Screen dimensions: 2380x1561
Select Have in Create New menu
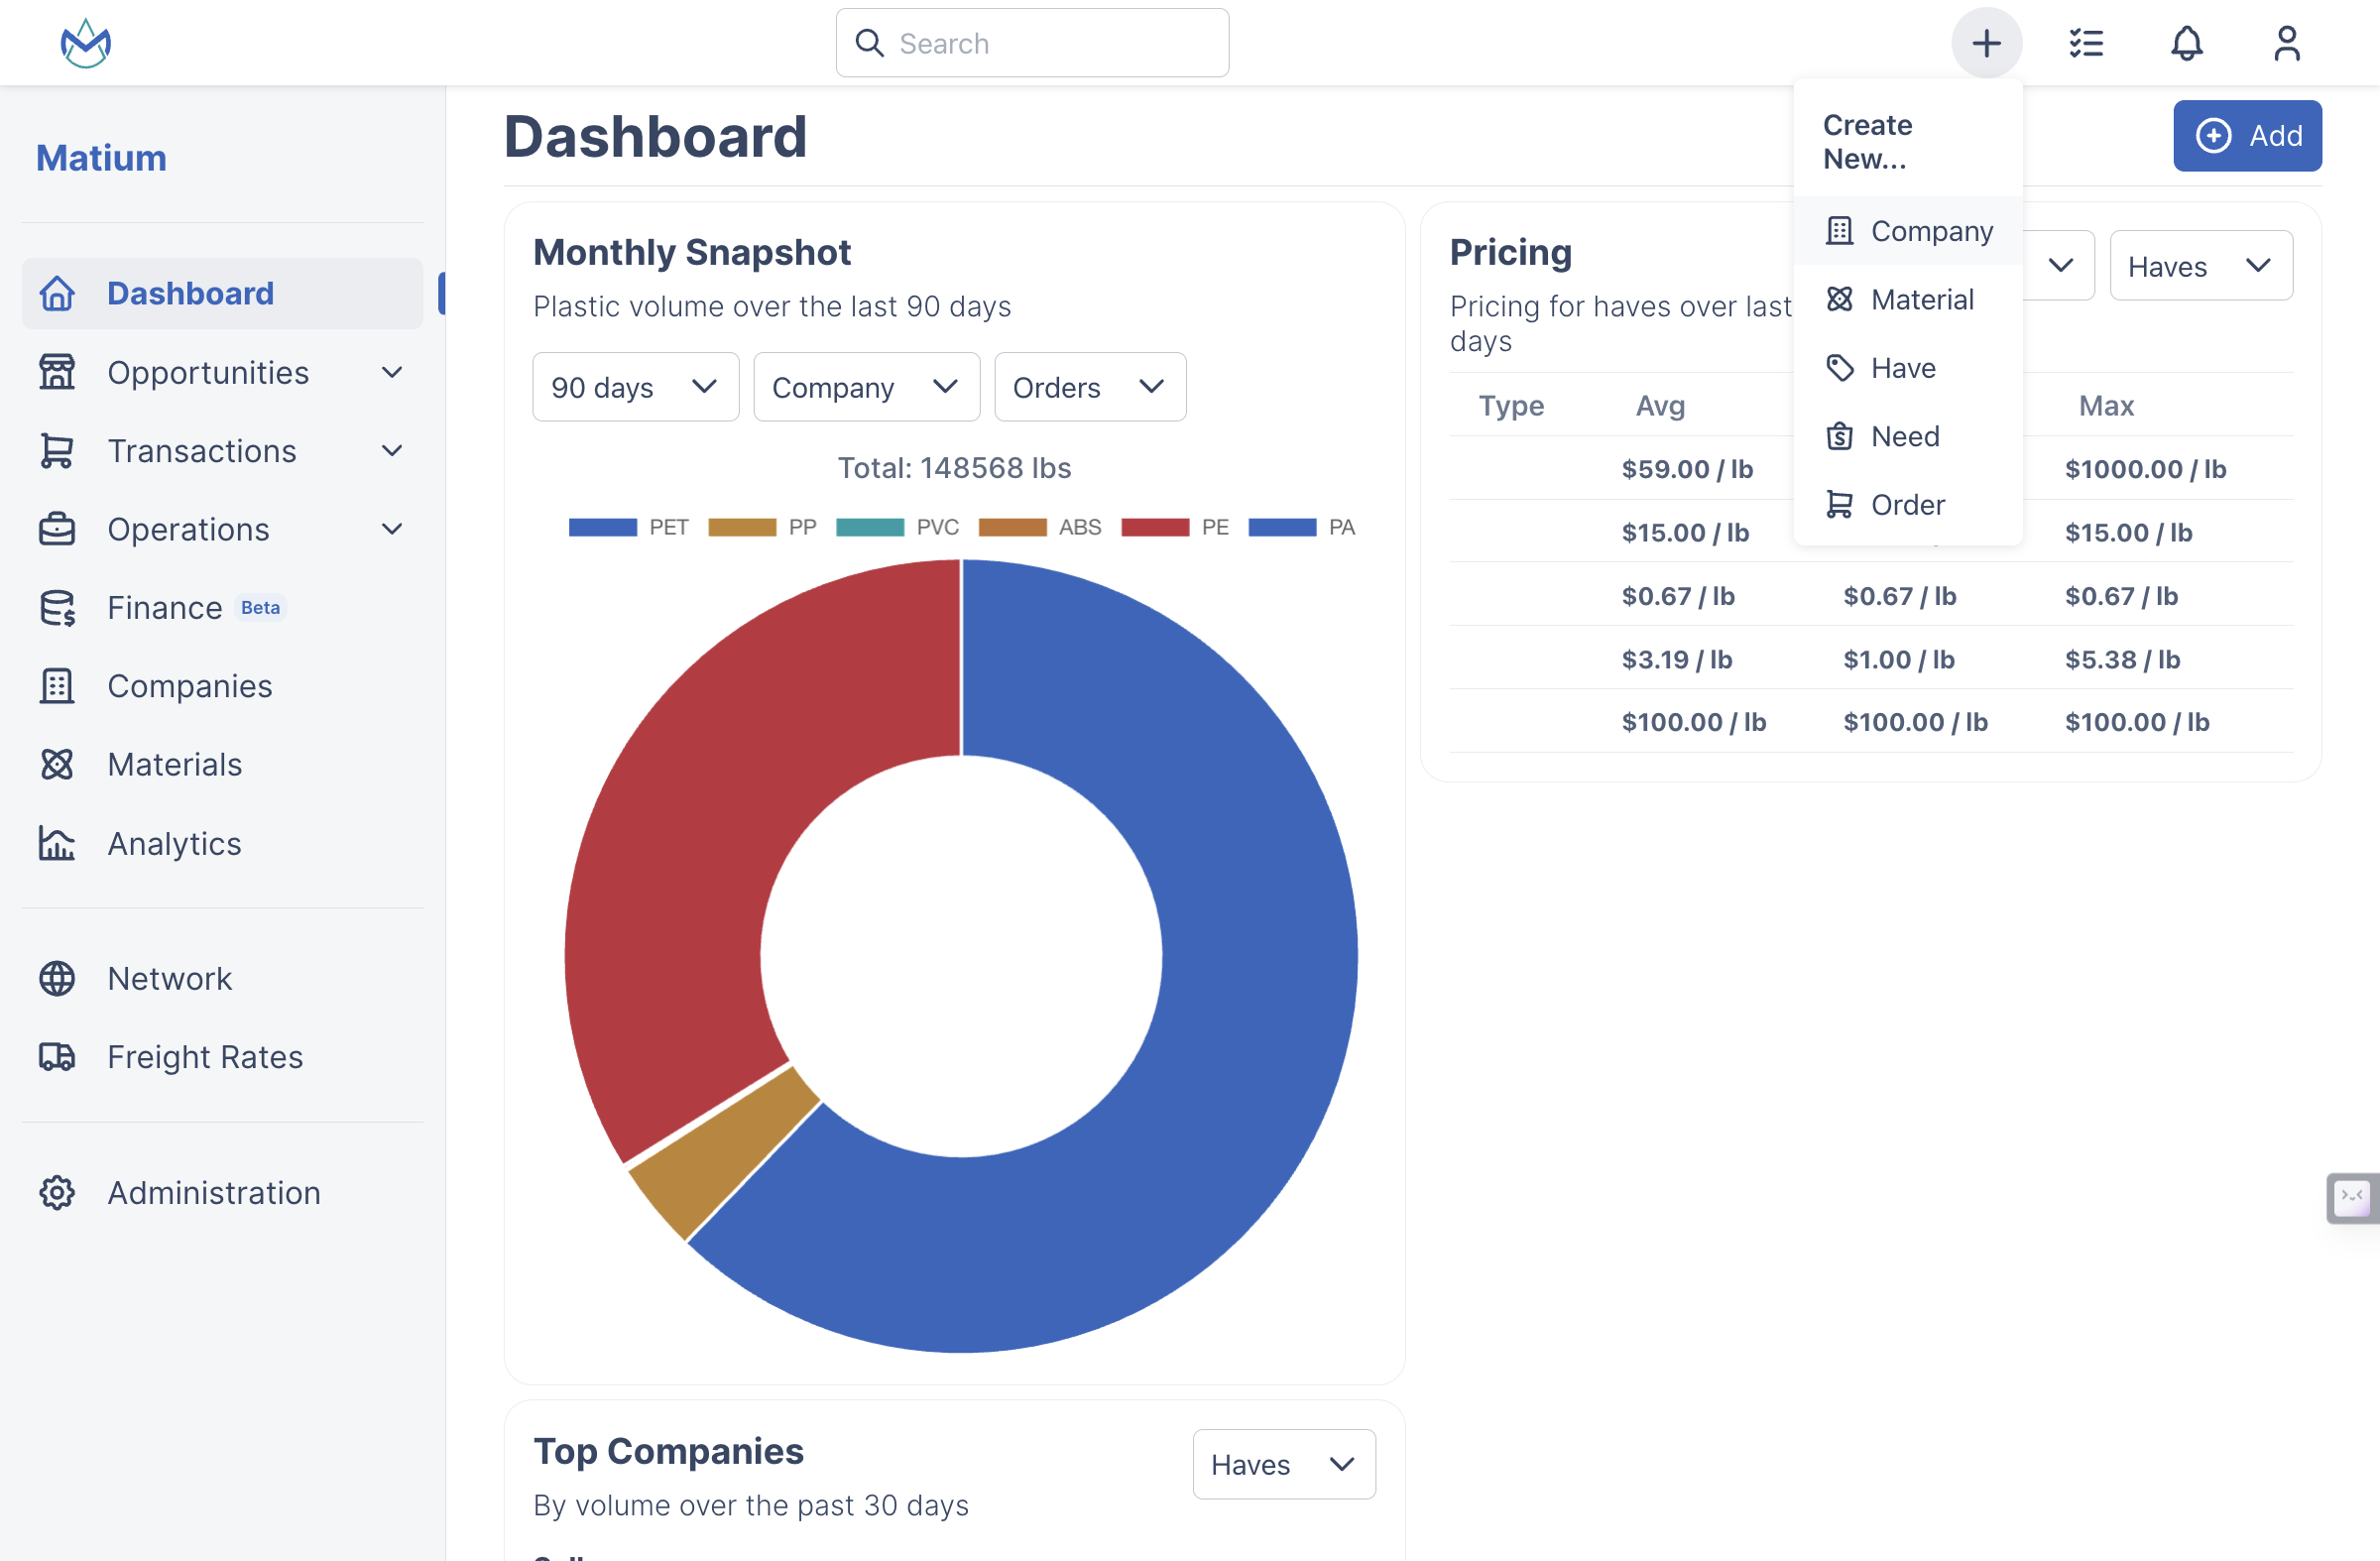[x=1908, y=368]
